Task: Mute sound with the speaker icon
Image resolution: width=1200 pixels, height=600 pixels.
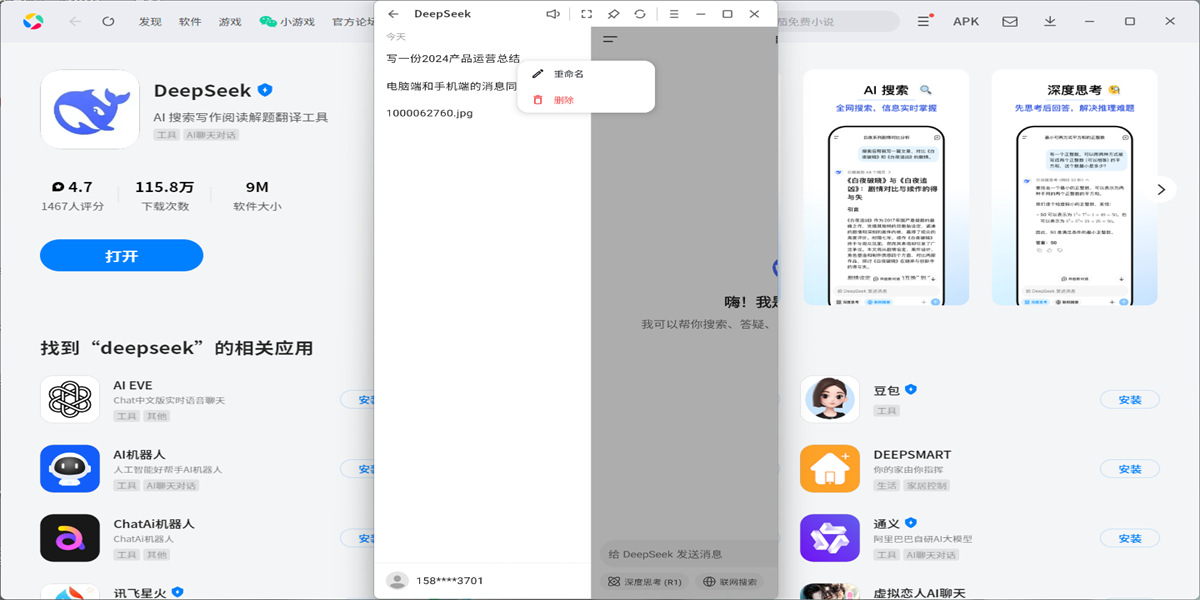Action: tap(553, 14)
